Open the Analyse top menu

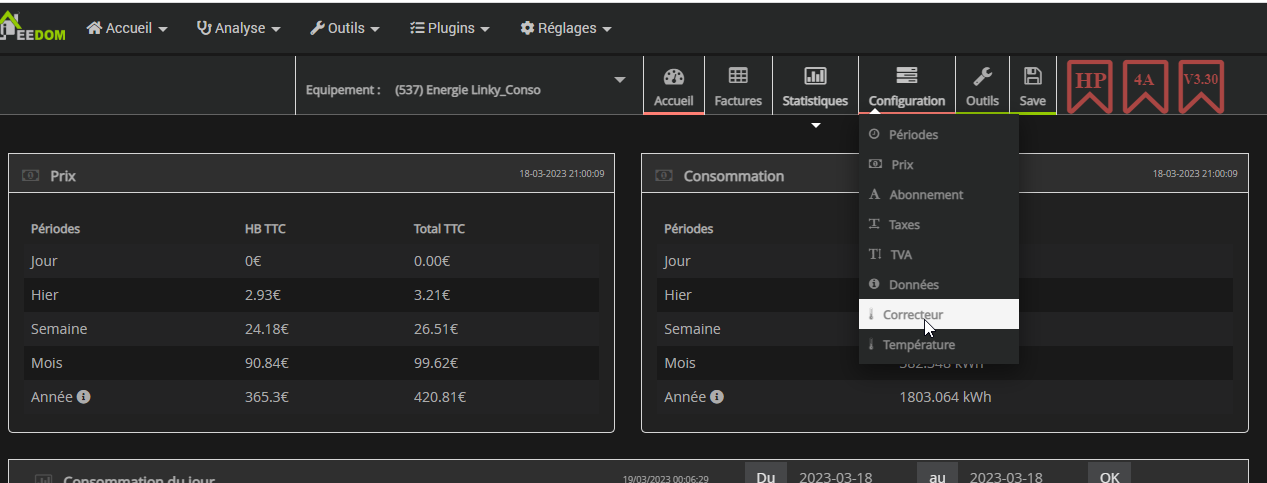[x=238, y=28]
